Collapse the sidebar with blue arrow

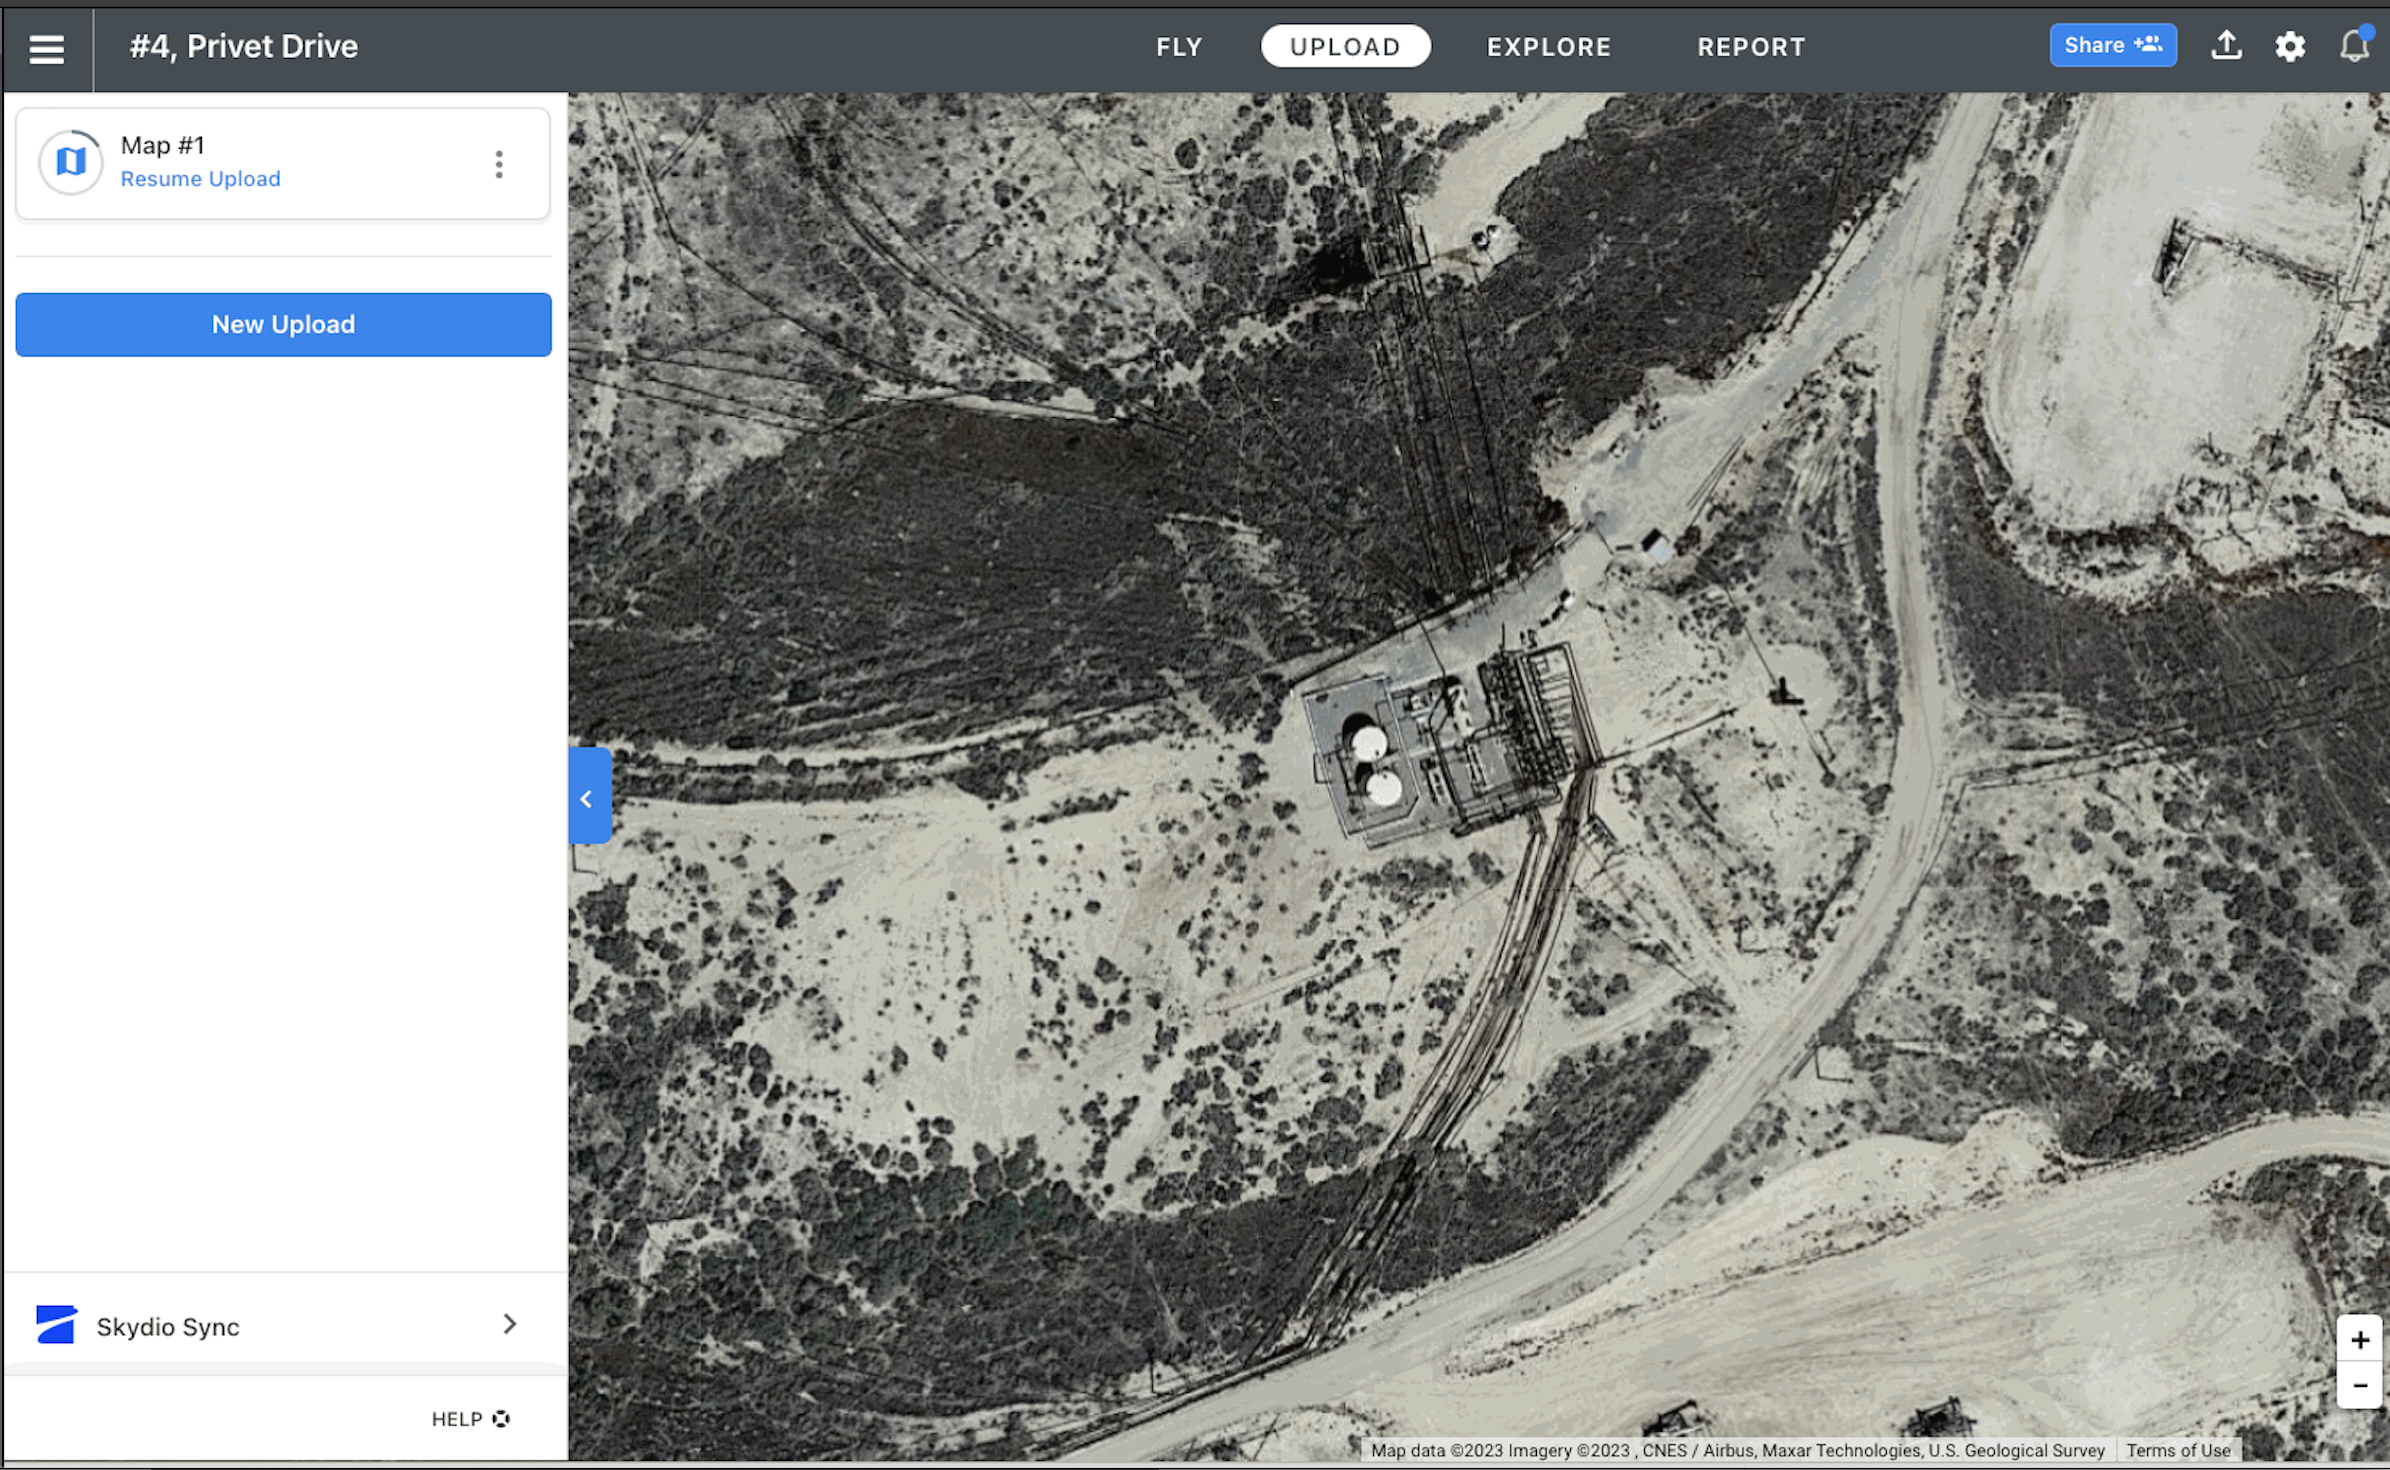589,797
